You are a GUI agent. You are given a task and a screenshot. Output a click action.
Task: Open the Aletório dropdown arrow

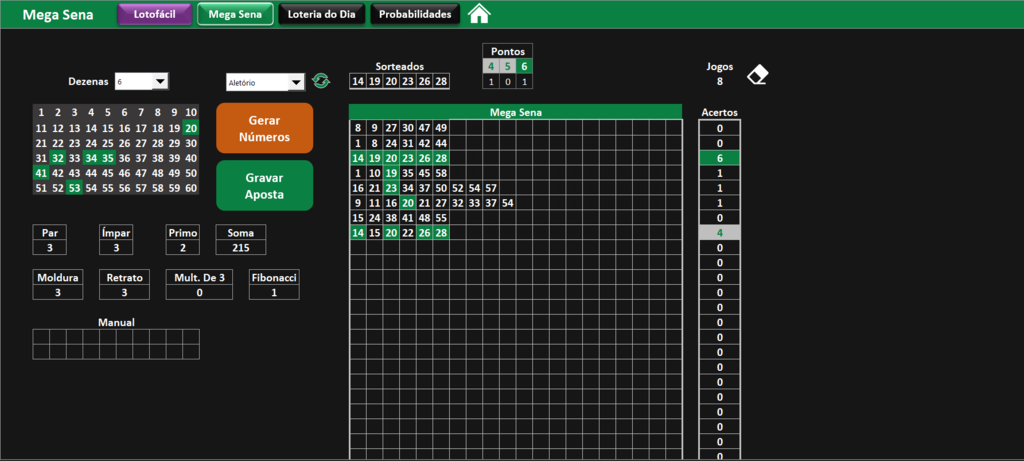[x=296, y=82]
